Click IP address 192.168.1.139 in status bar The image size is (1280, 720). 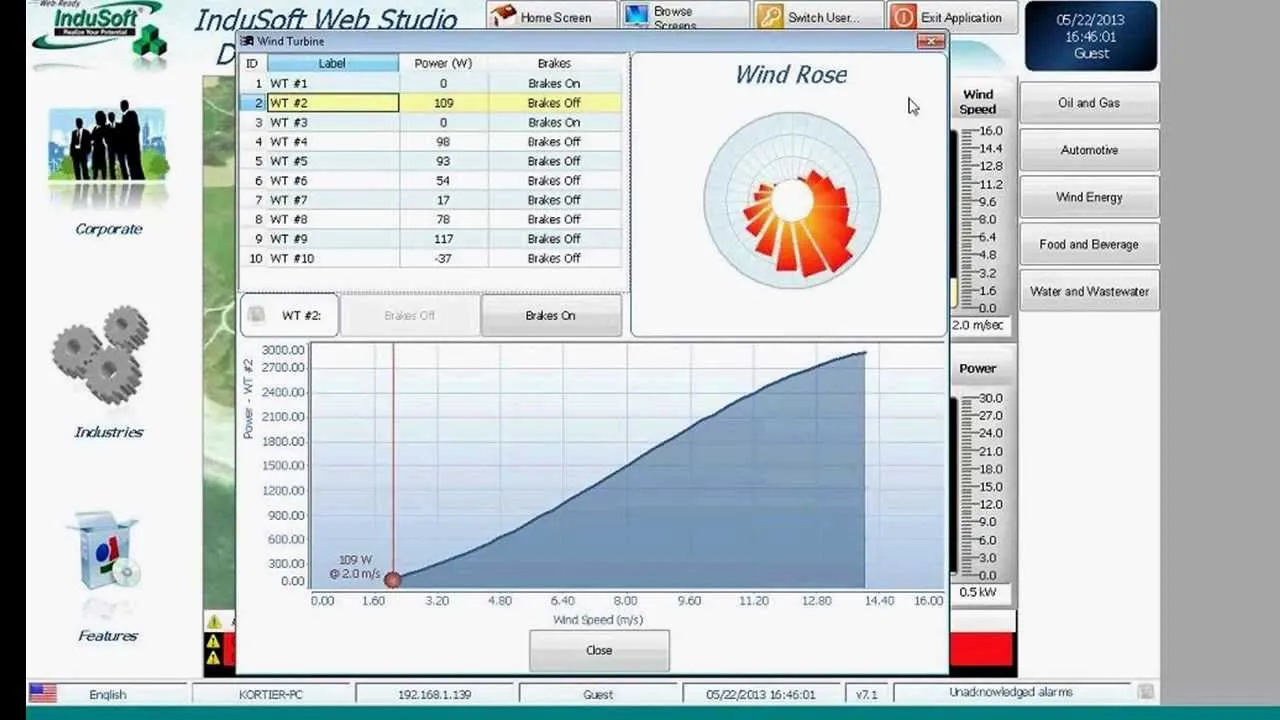point(434,694)
